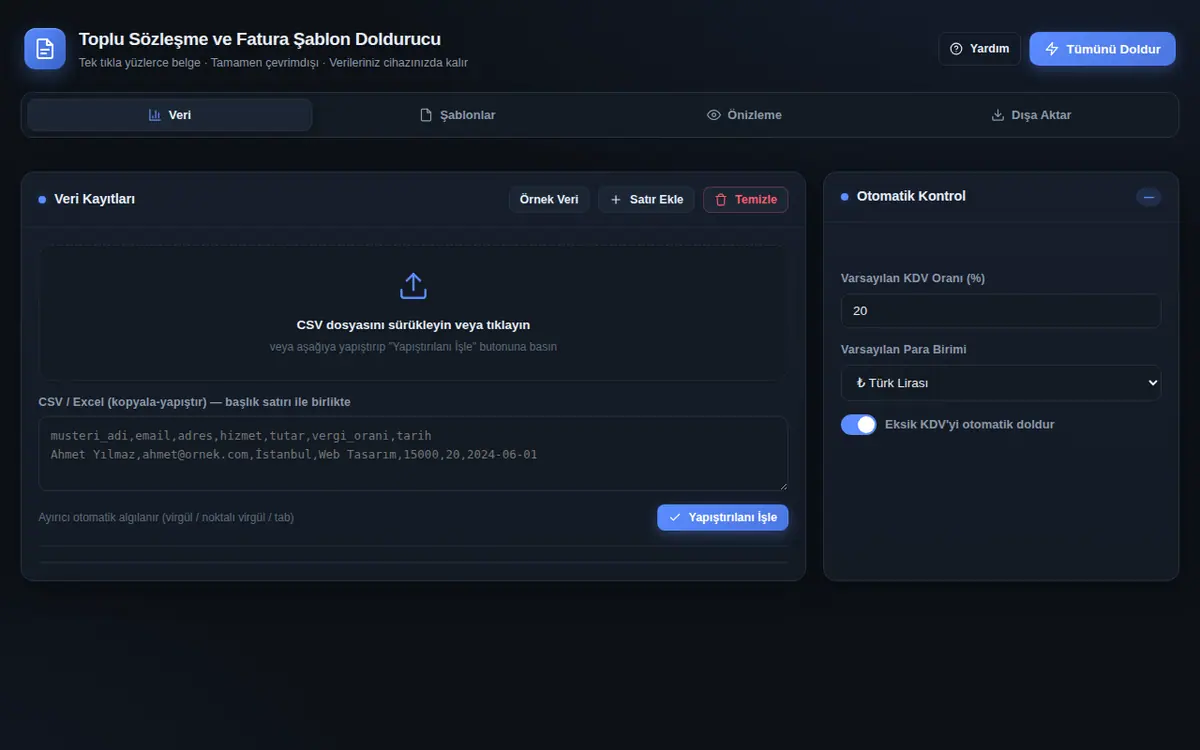The width and height of the screenshot is (1200, 750).
Task: Add a row with Satır Ekle
Action: click(x=647, y=200)
